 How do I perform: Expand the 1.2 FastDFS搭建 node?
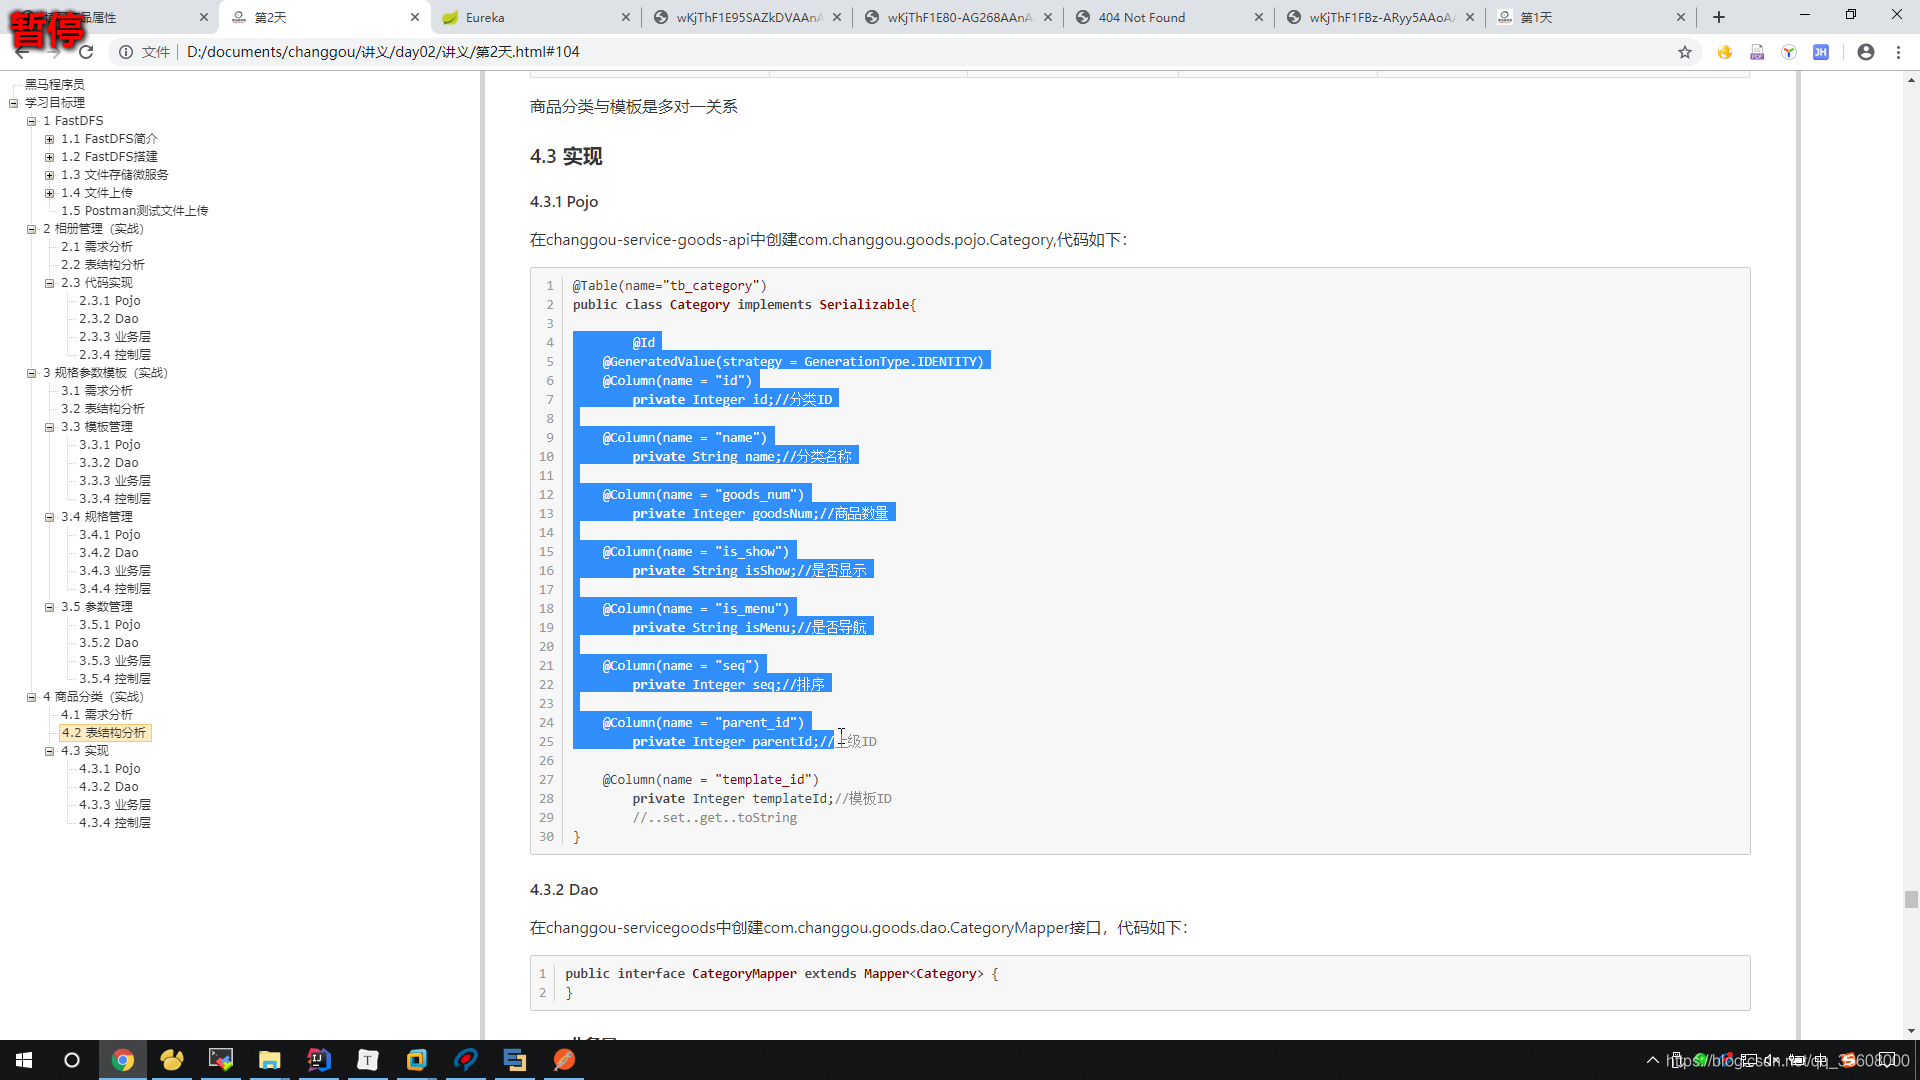(49, 157)
